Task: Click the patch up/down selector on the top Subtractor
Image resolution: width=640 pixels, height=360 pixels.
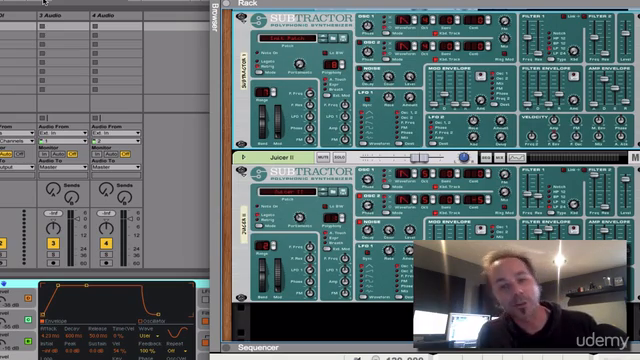Action: (323, 38)
